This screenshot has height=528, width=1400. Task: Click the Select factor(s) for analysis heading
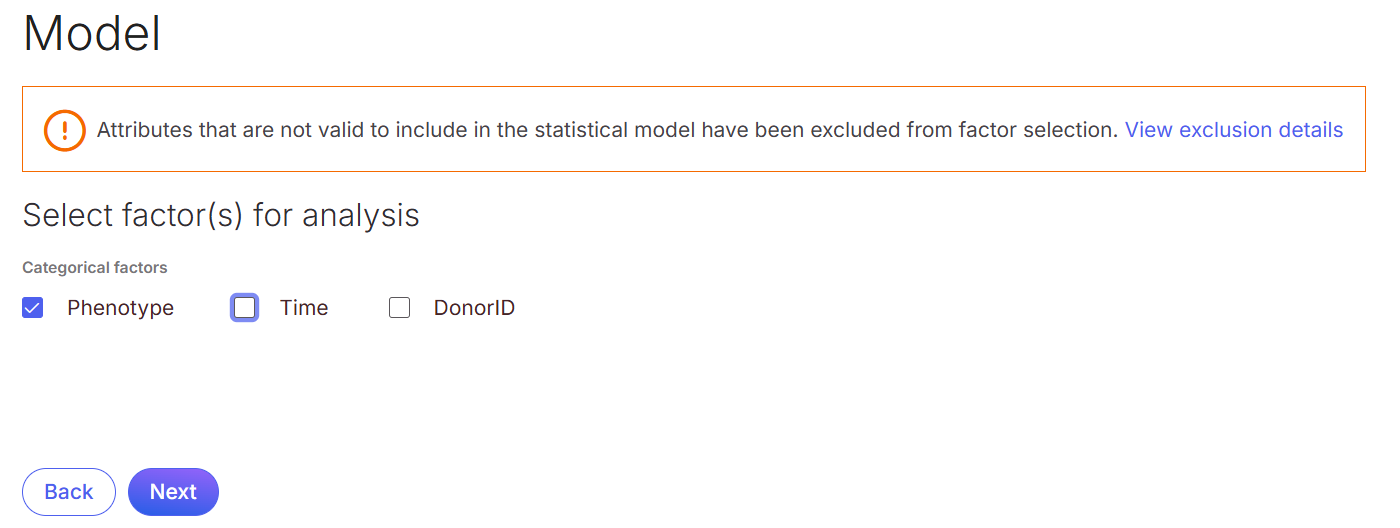pos(221,215)
